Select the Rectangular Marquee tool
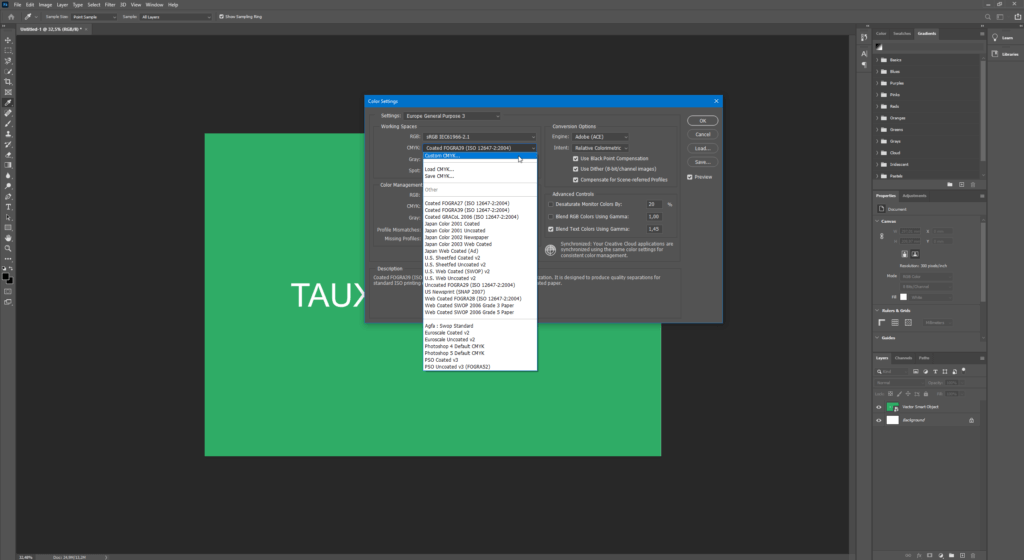1024x560 pixels. [8, 51]
